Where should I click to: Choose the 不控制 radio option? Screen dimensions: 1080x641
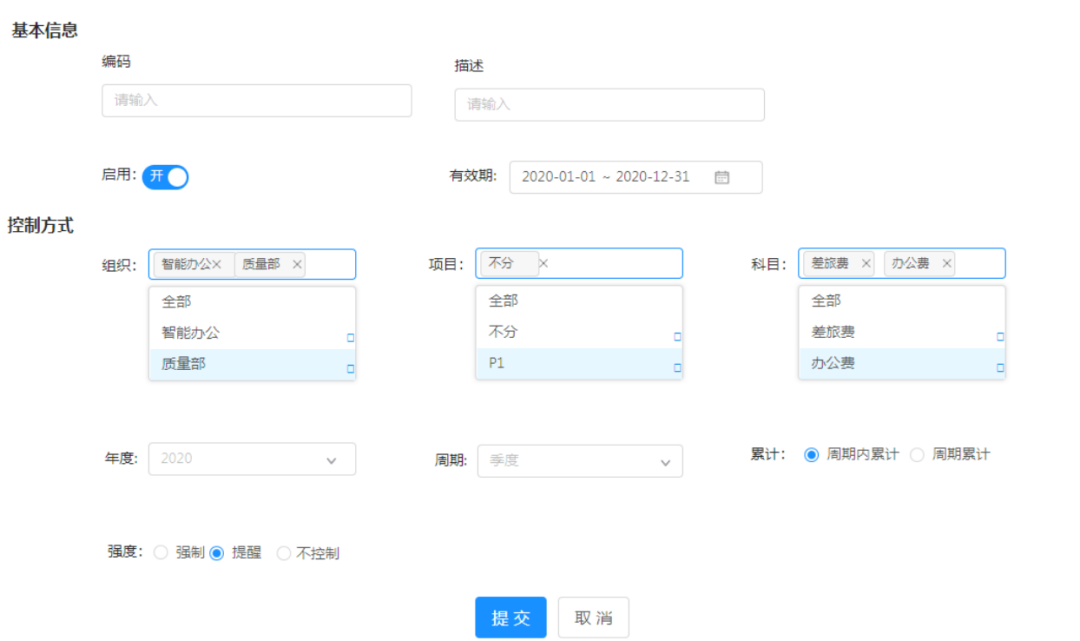283,553
